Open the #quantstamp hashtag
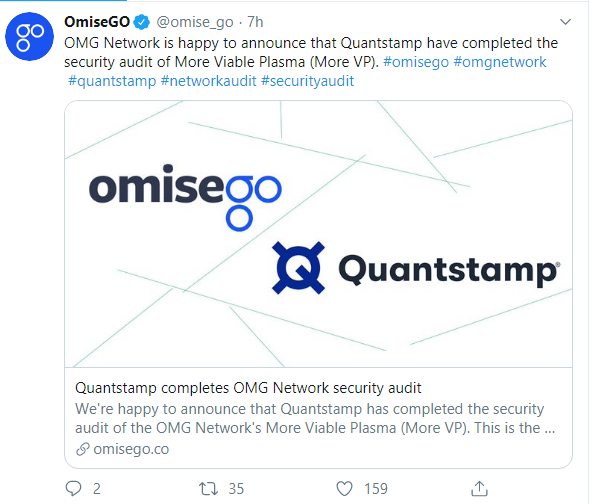 [112, 81]
